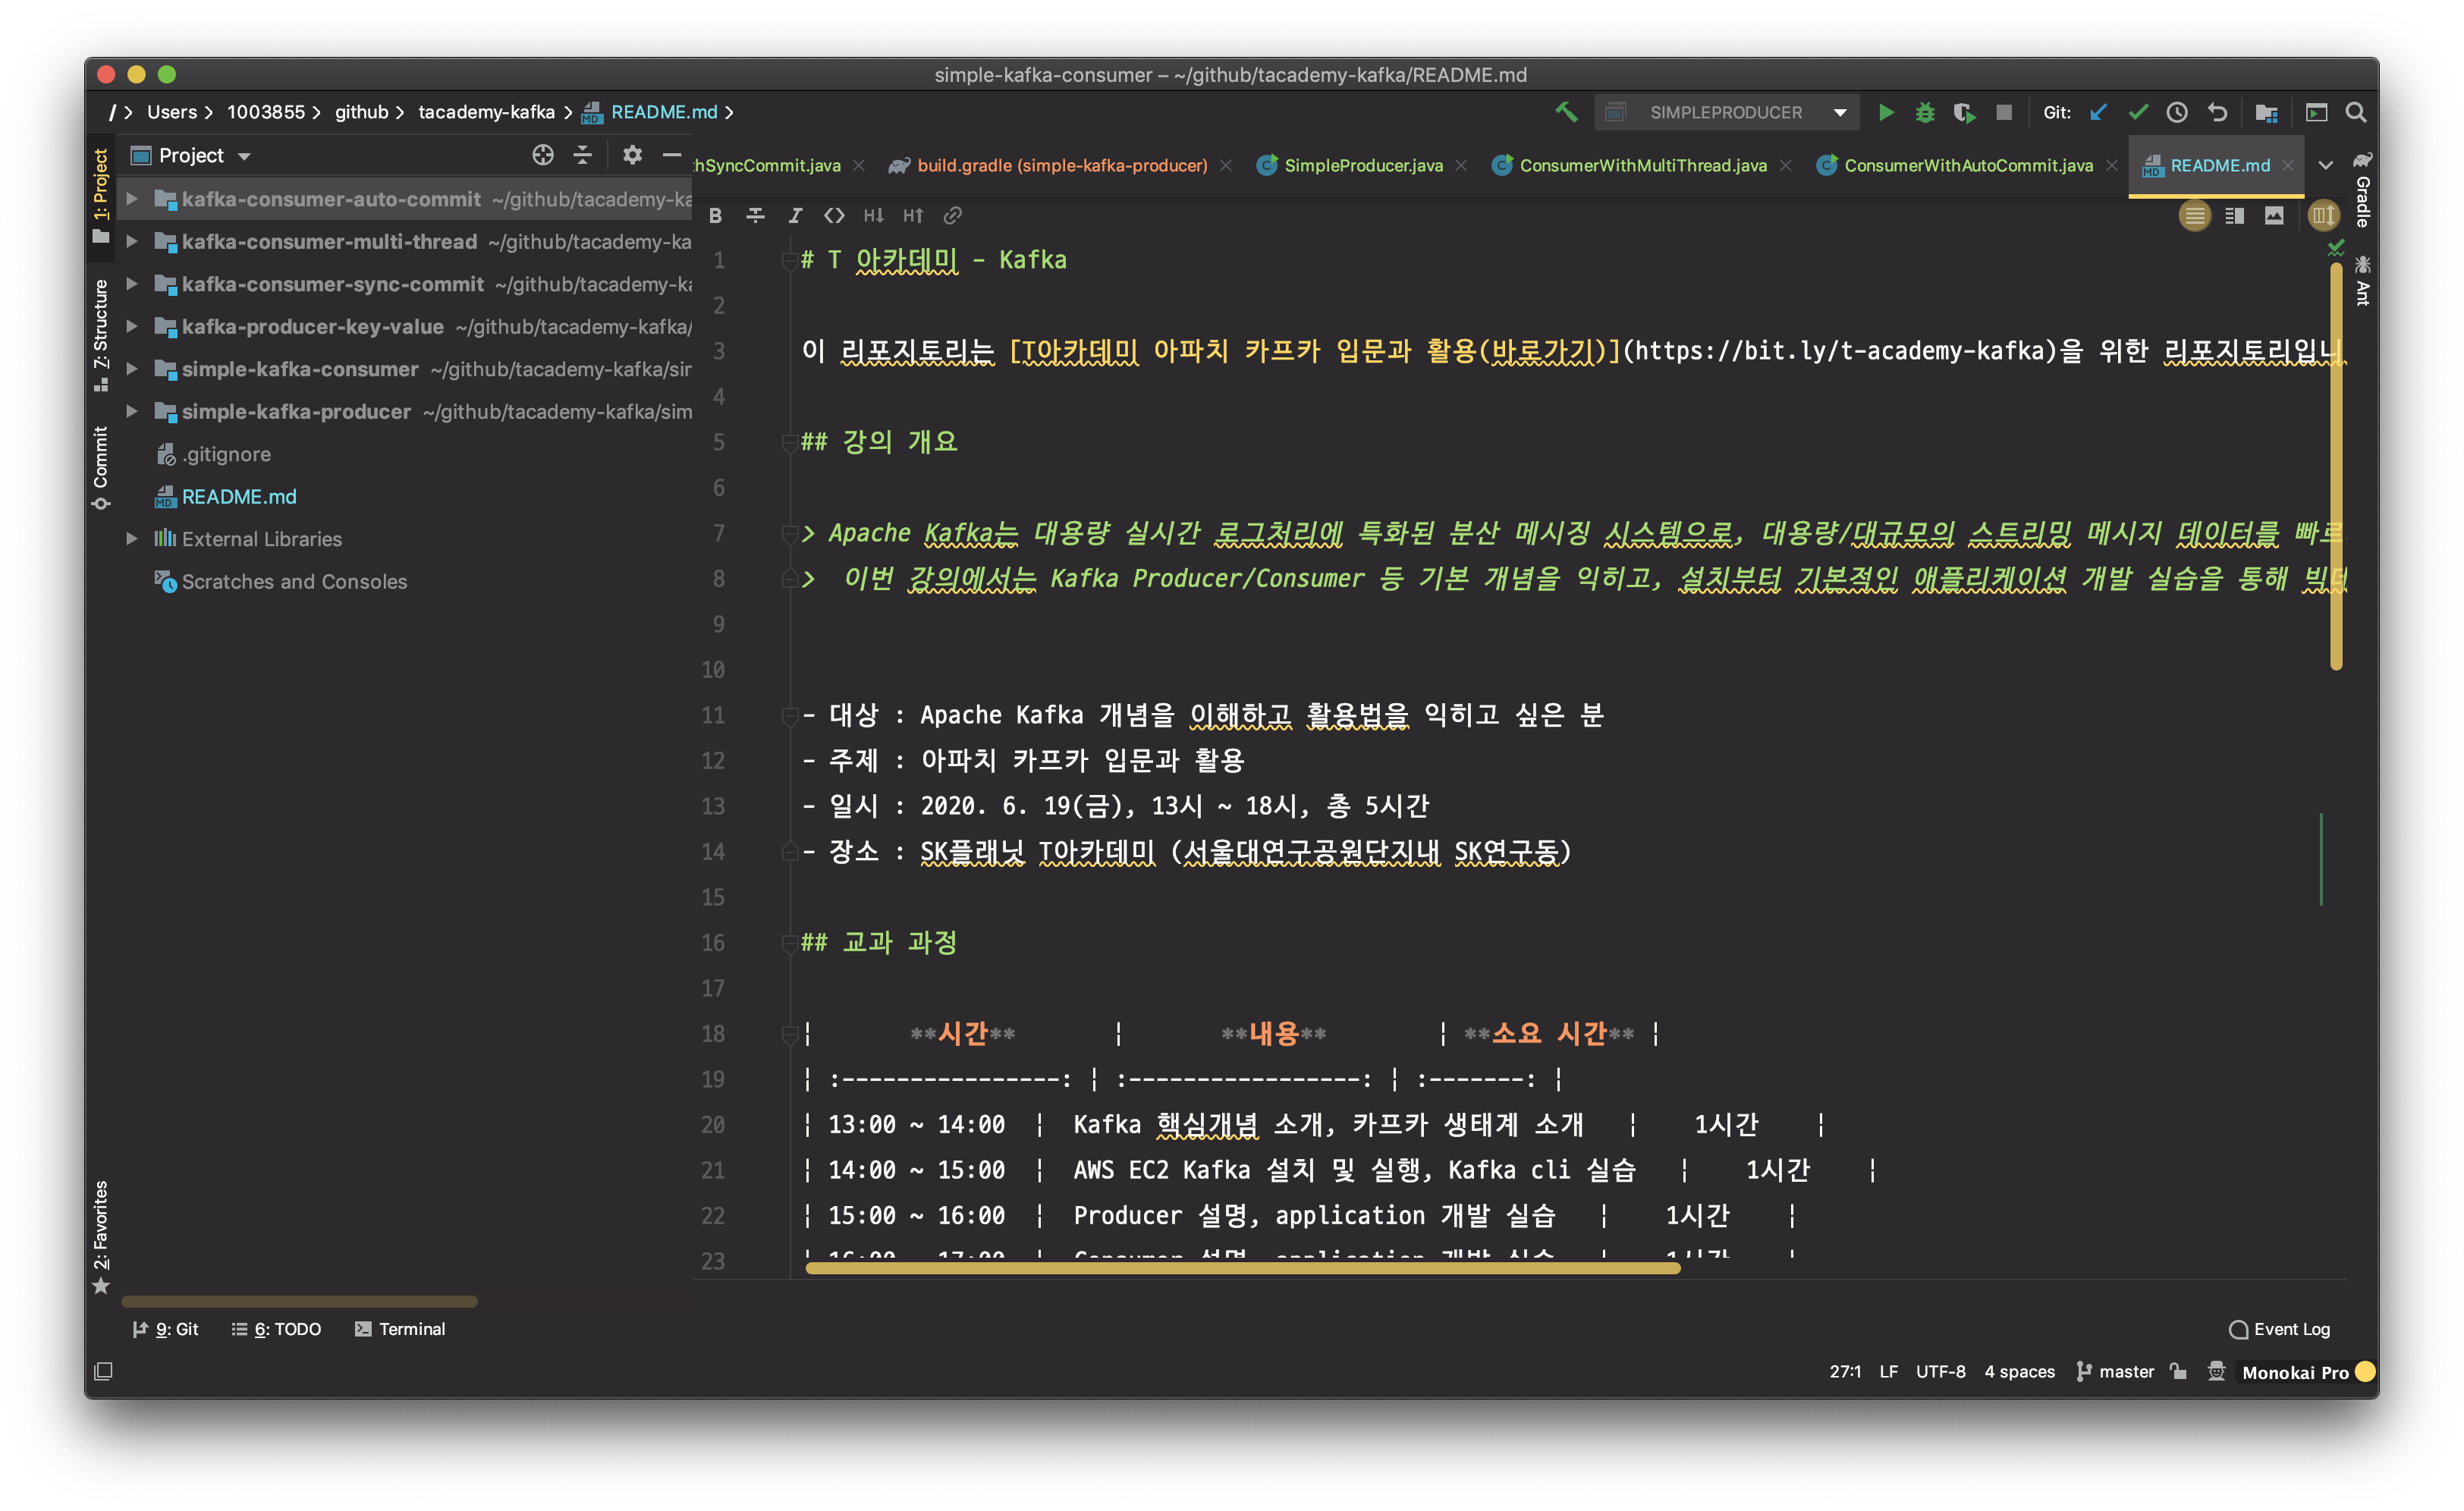Switch to editor and preview split
Screen dimensions: 2464x1511
coord(2235,215)
